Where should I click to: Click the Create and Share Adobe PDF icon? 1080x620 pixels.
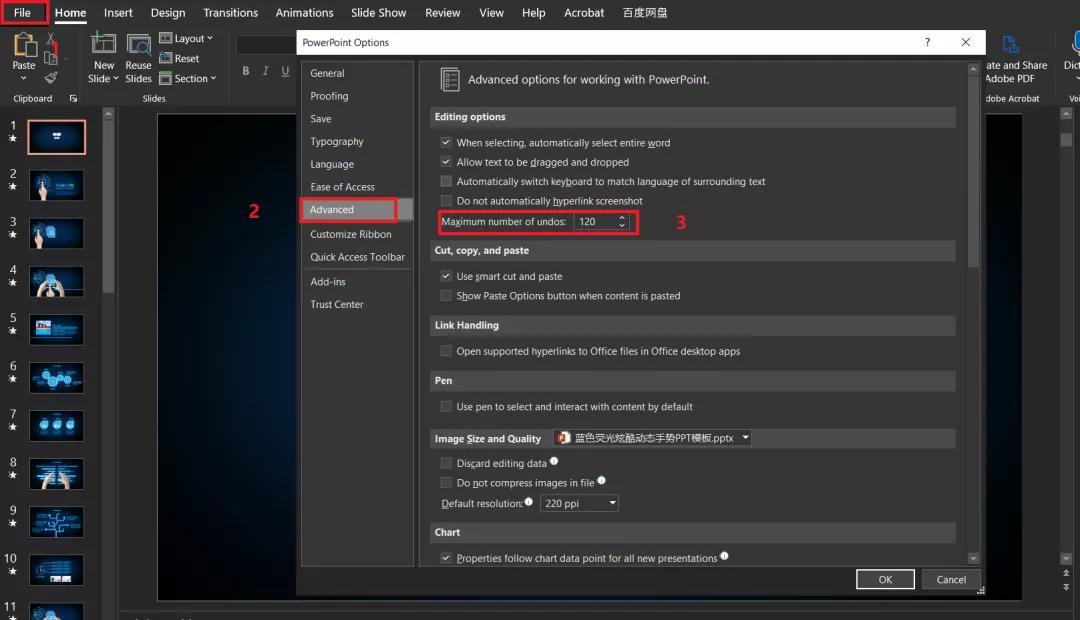pyautogui.click(x=1010, y=44)
